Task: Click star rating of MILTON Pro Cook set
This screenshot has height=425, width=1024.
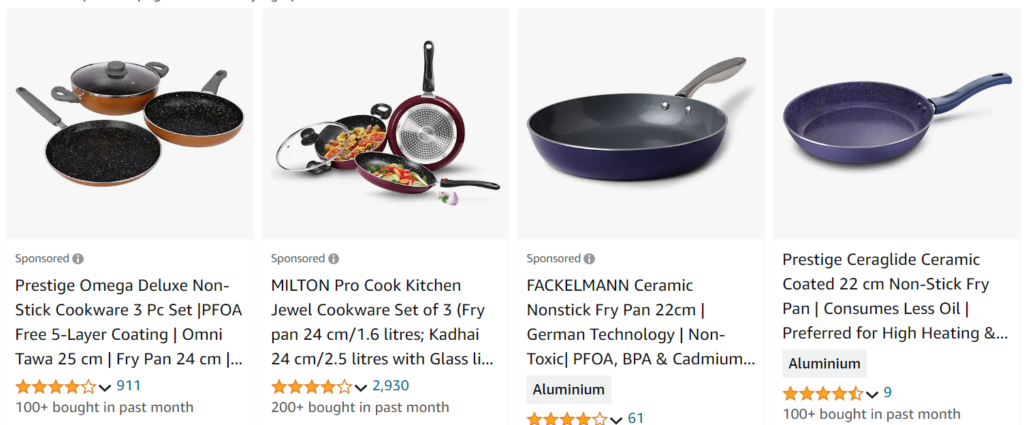Action: [x=312, y=386]
